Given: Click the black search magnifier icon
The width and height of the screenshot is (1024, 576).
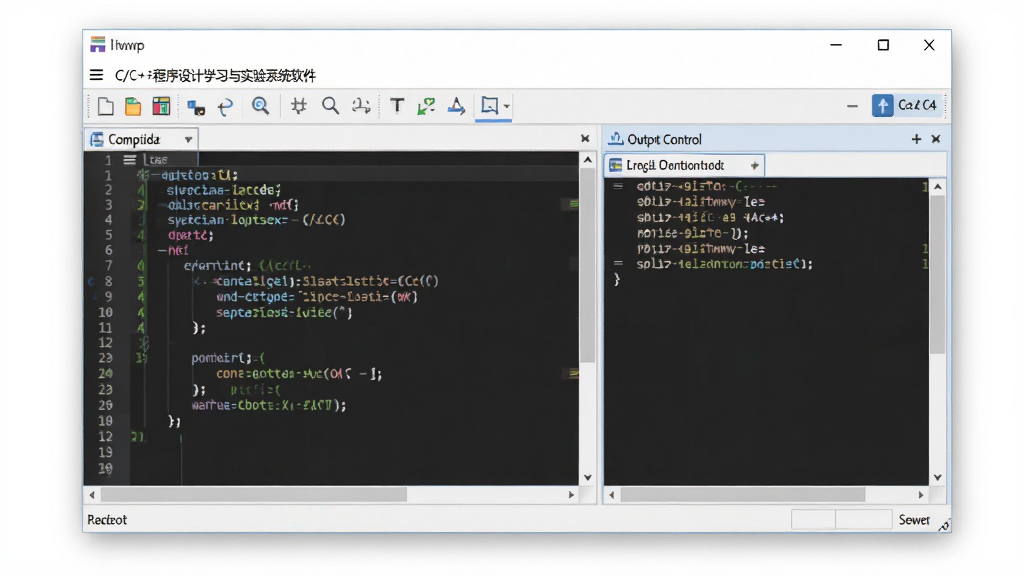Looking at the screenshot, I should coord(330,106).
